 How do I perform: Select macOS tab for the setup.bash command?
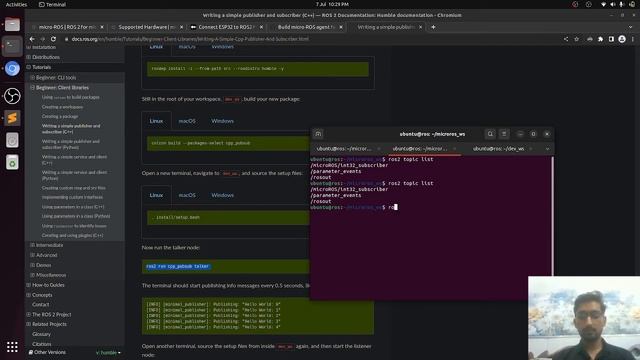pos(187,195)
